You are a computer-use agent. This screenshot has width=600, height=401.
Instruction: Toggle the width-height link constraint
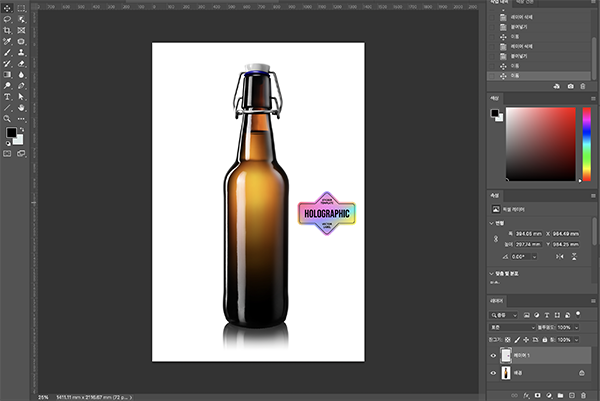point(494,238)
